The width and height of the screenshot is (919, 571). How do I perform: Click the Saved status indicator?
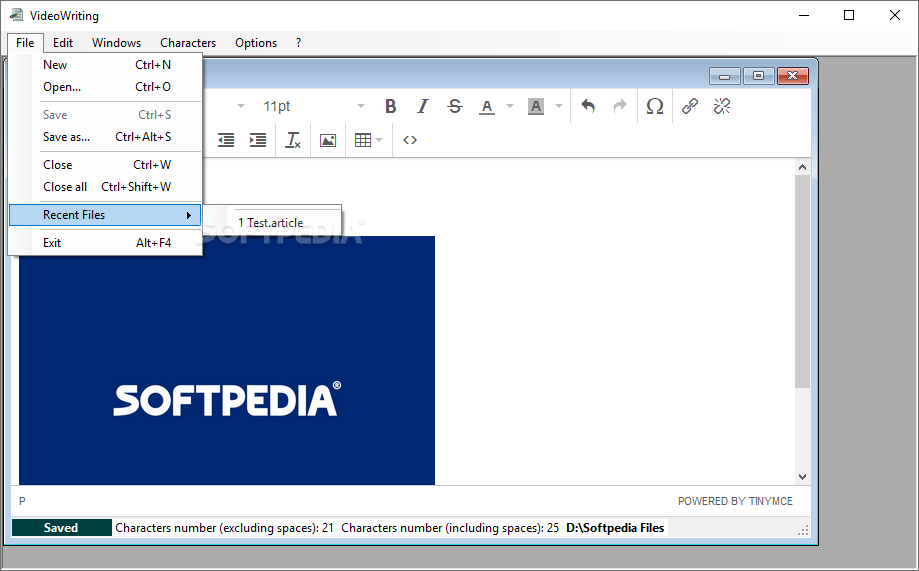click(x=62, y=528)
